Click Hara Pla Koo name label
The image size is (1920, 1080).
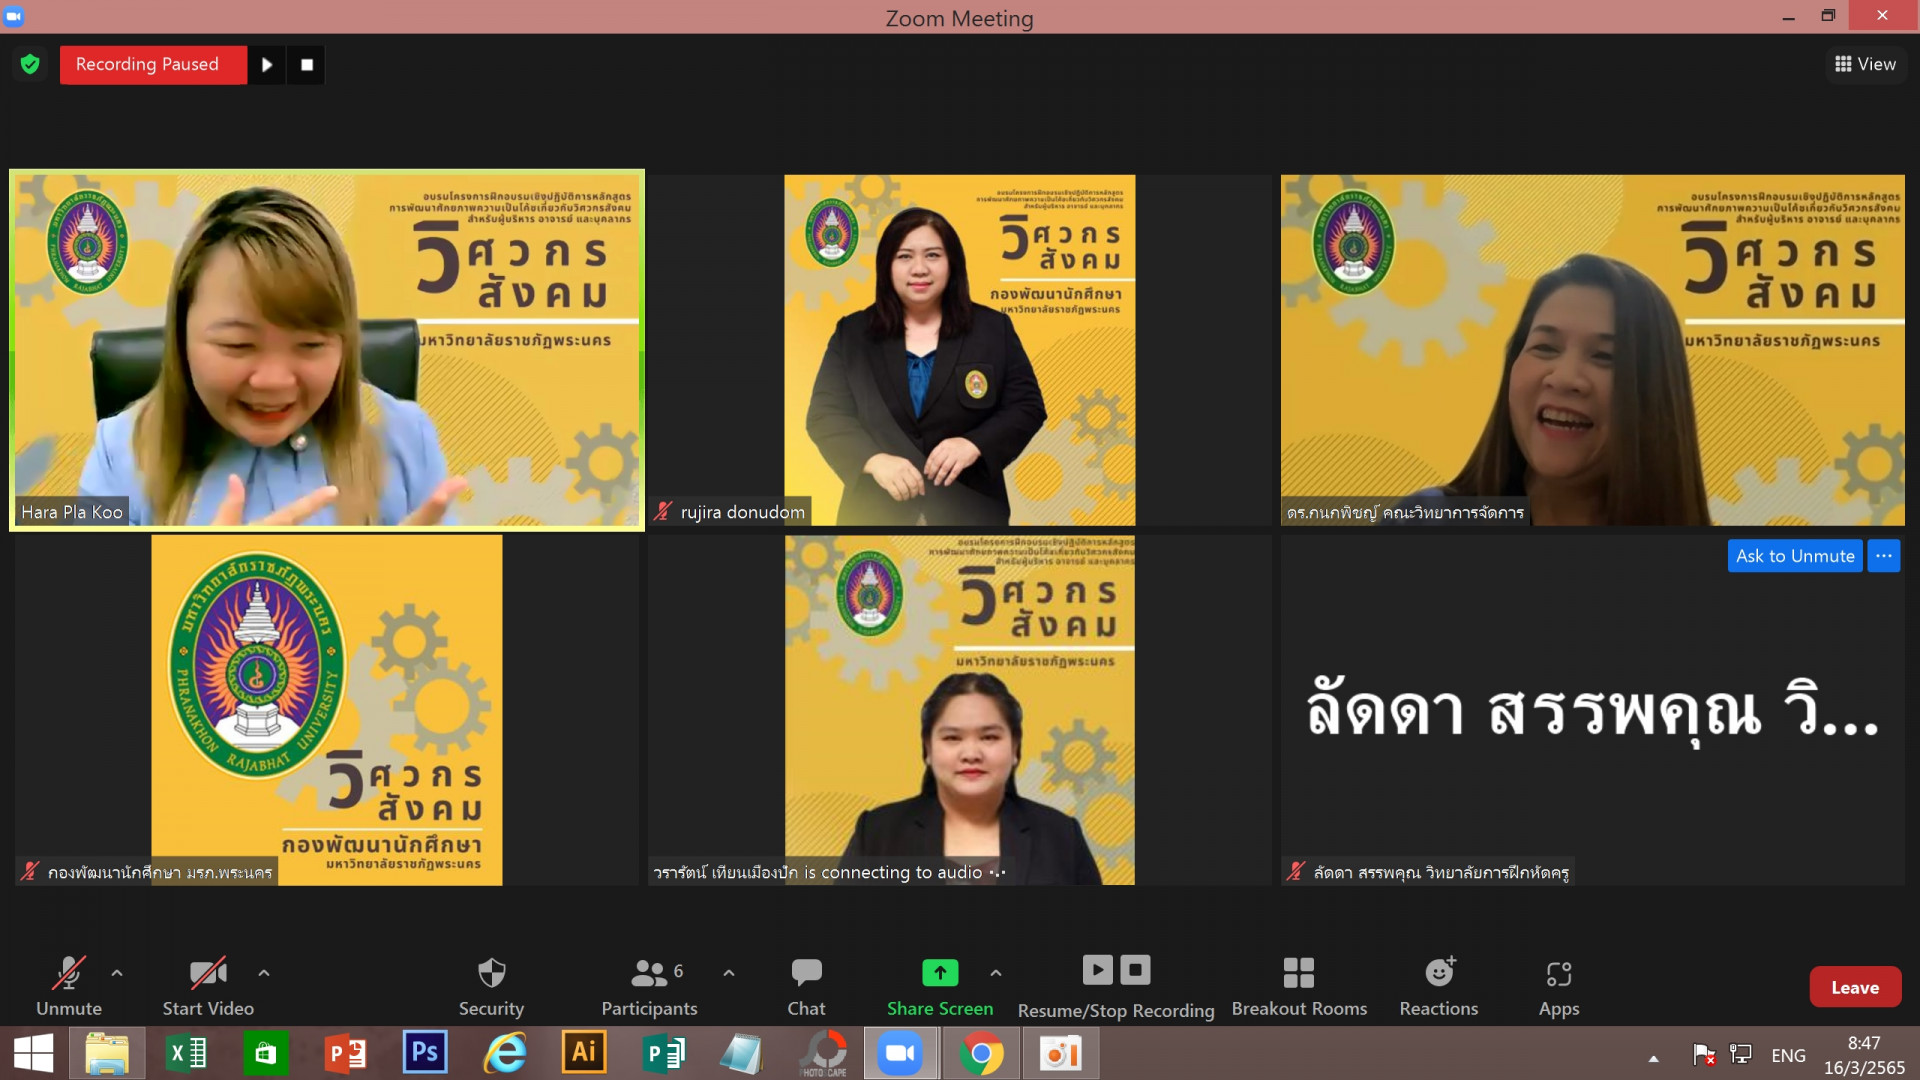tap(72, 512)
